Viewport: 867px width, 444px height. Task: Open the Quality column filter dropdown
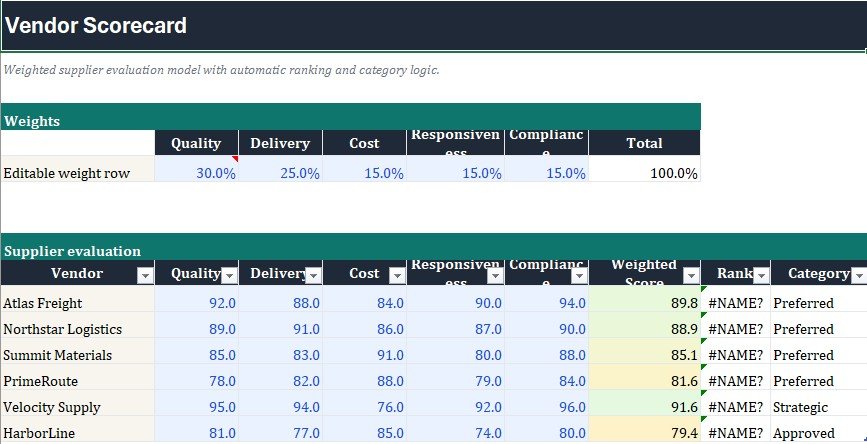[x=229, y=275]
